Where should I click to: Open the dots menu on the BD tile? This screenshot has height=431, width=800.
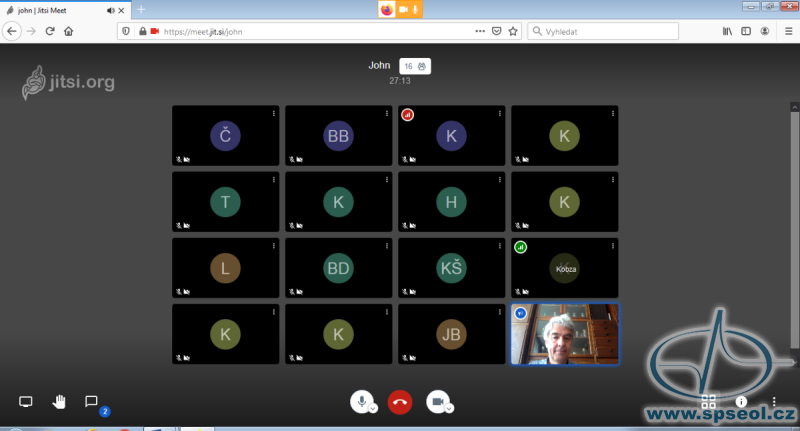click(x=387, y=246)
